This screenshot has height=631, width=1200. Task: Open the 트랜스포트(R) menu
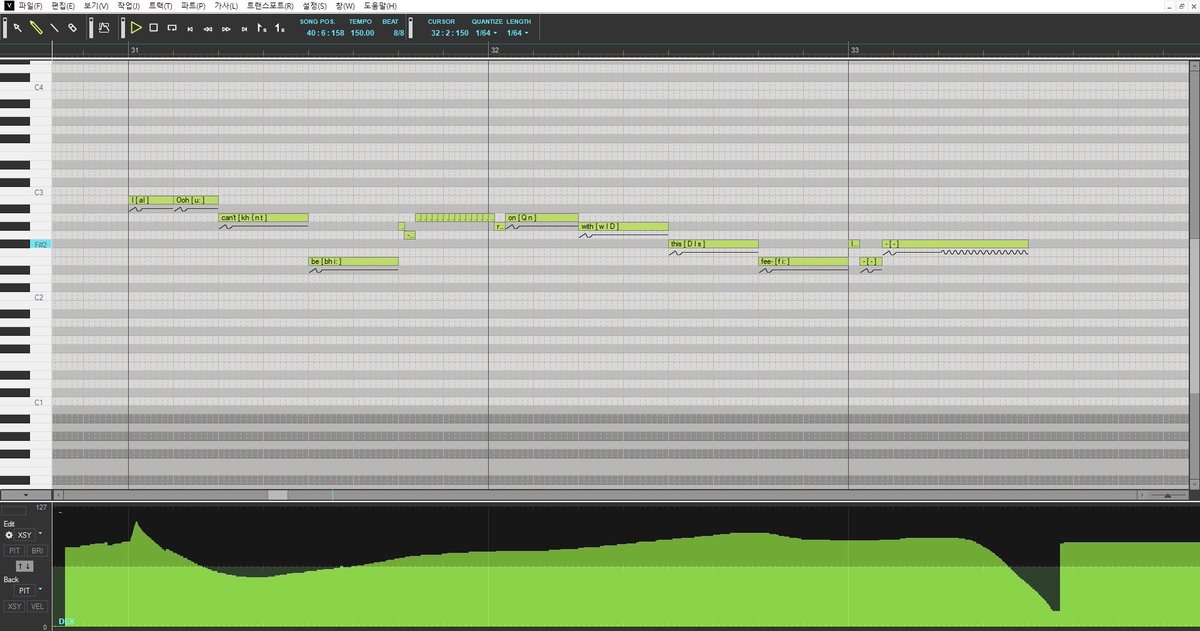[271, 6]
